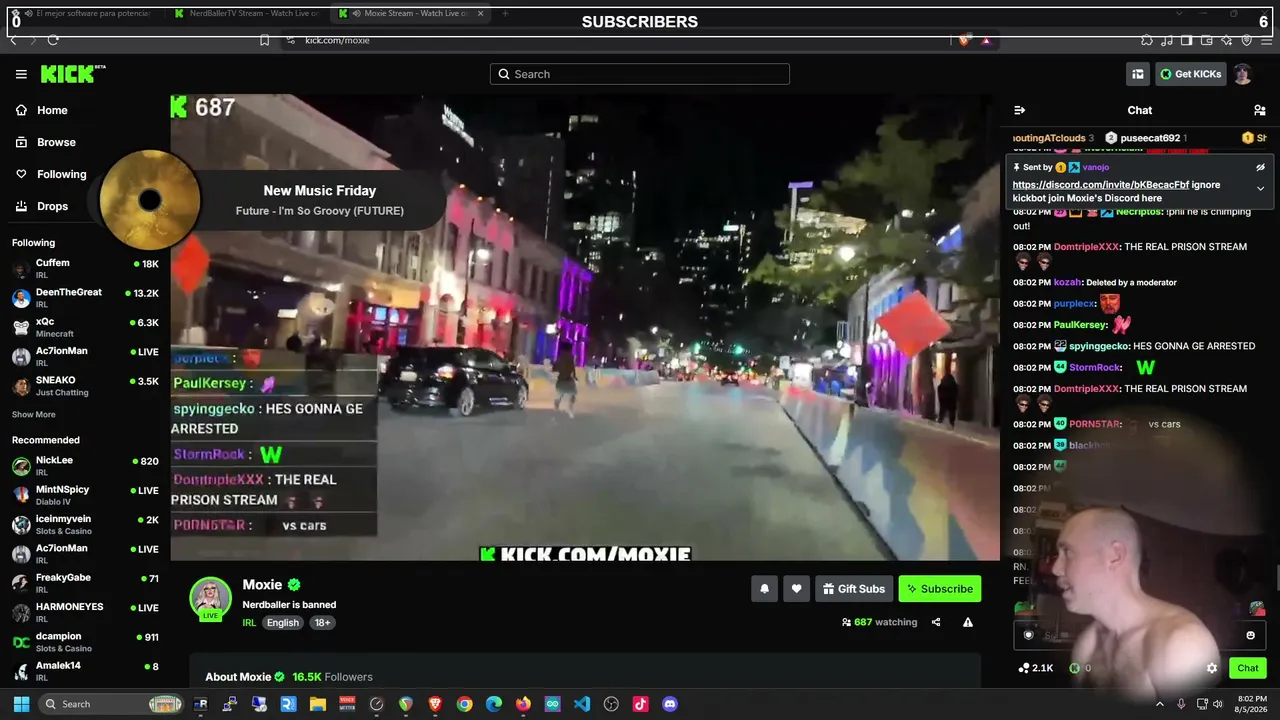Open the user profile avatar menu
The width and height of the screenshot is (1280, 720).
[x=1242, y=74]
